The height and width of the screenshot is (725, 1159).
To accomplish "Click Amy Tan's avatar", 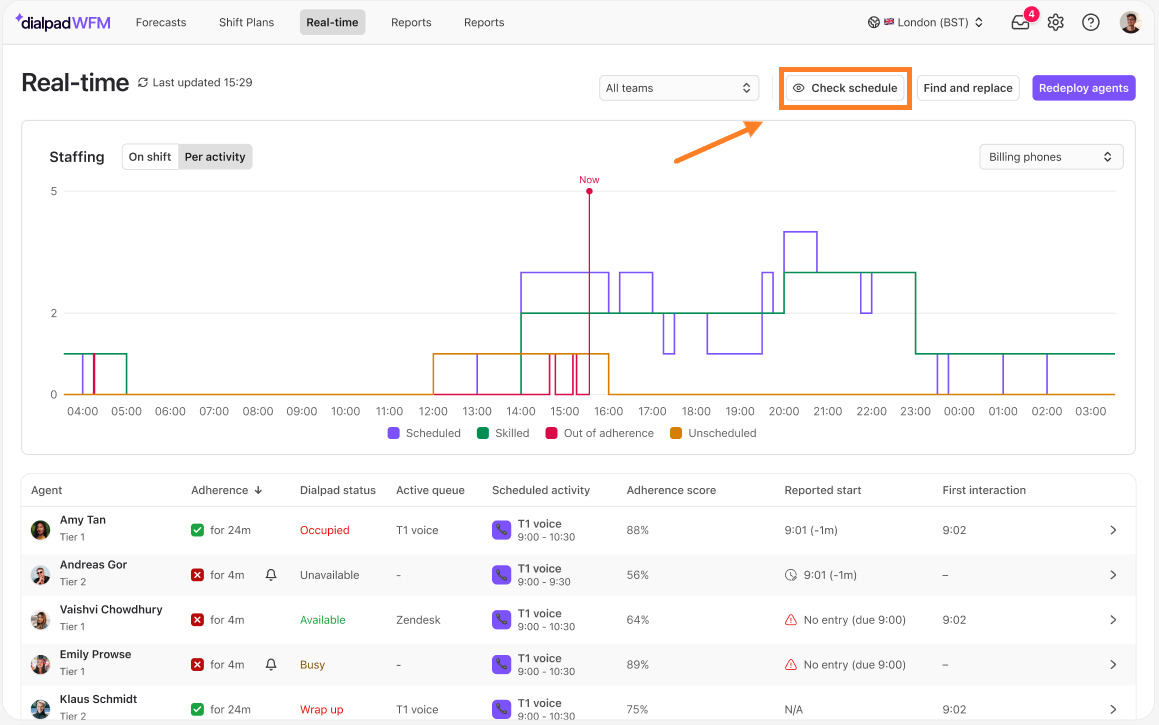I will pos(40,530).
